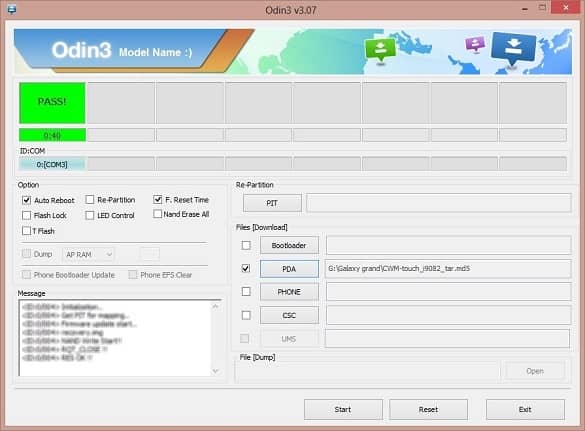Click the File Dump path field

367,371
